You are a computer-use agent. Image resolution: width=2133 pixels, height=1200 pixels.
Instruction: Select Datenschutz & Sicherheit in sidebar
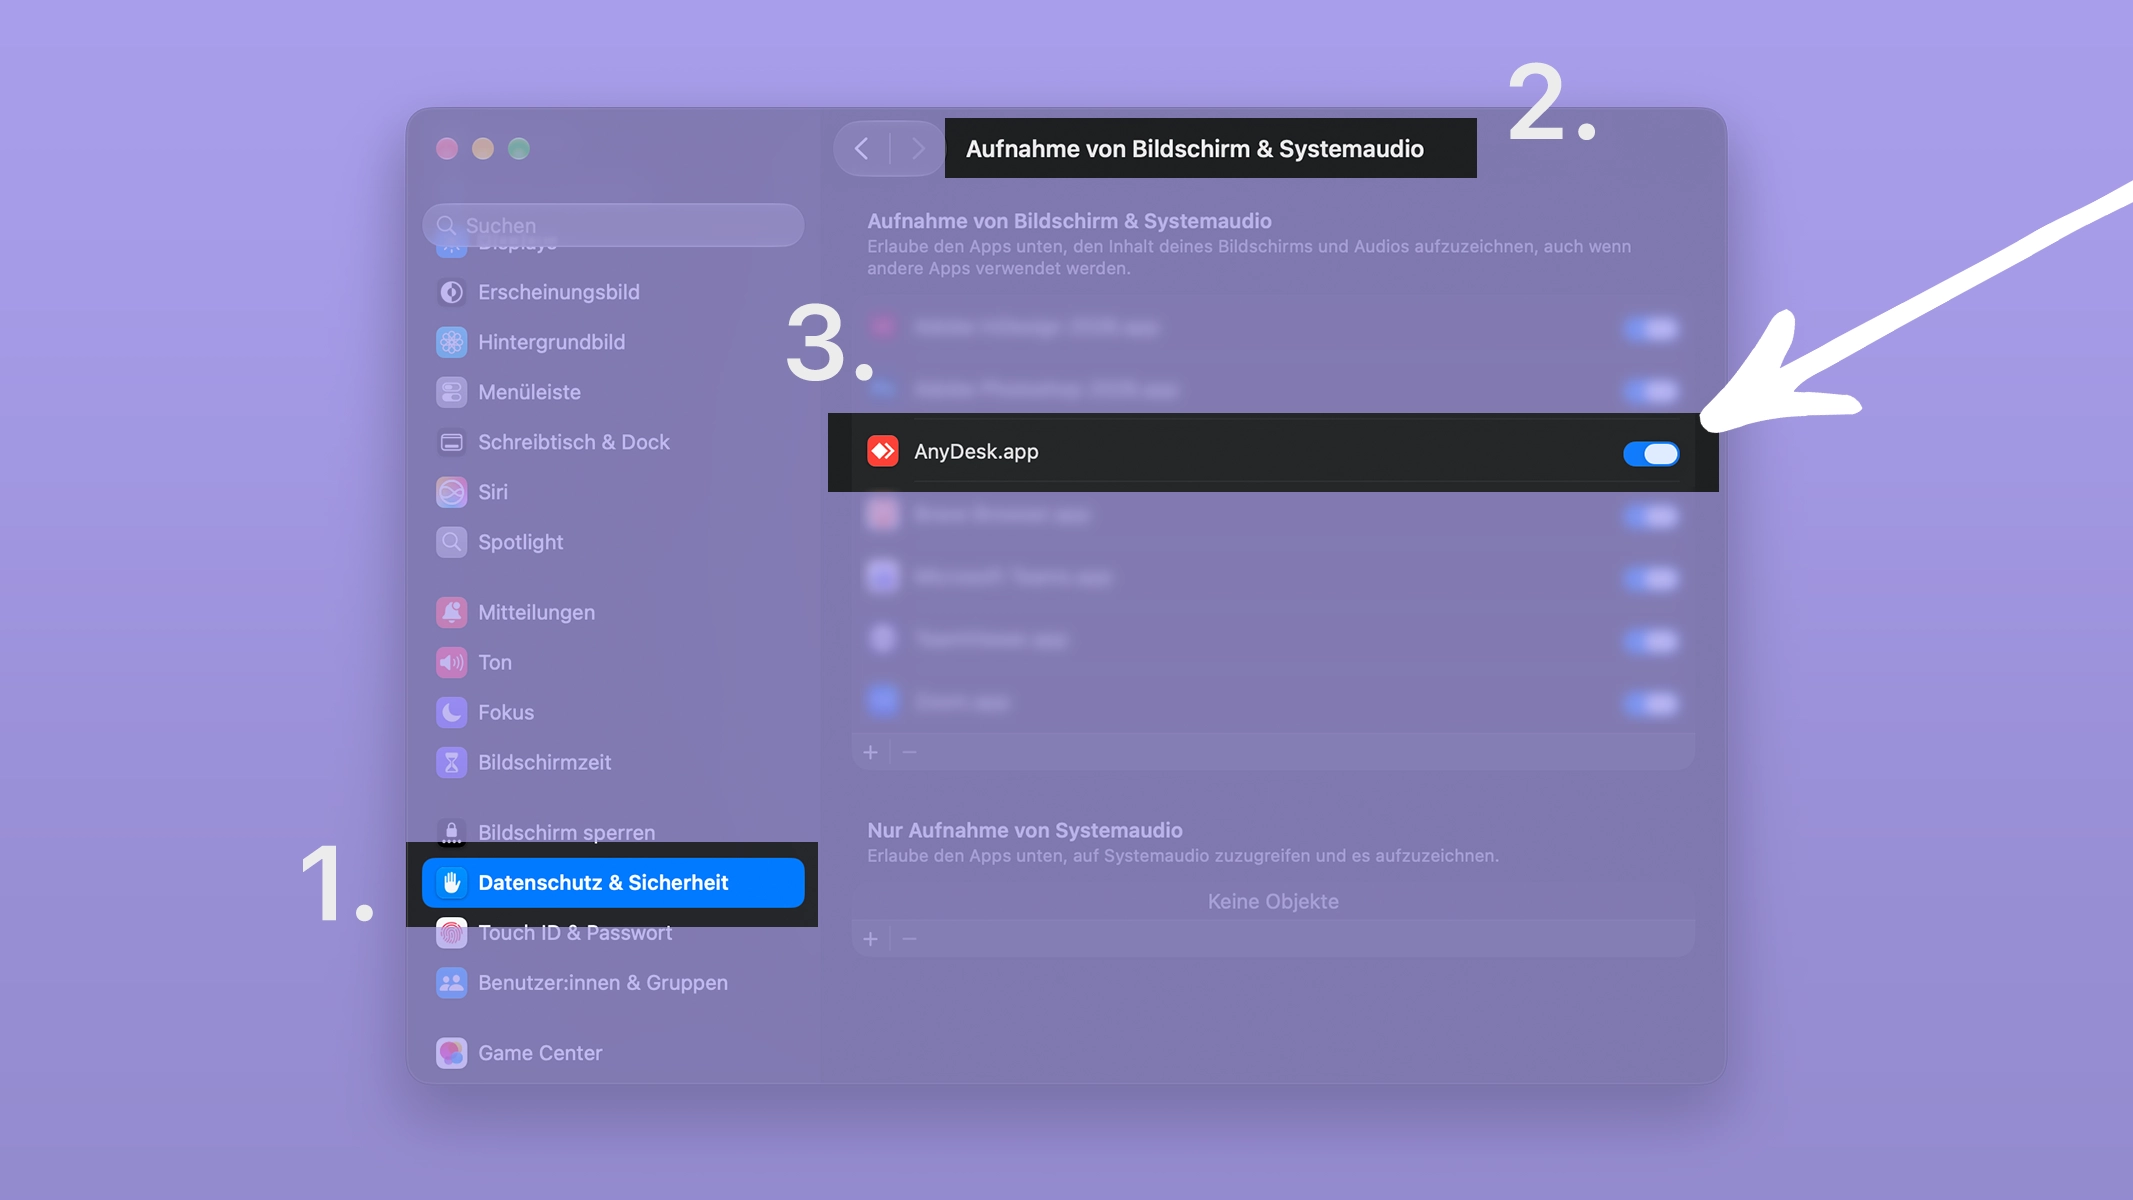point(612,882)
